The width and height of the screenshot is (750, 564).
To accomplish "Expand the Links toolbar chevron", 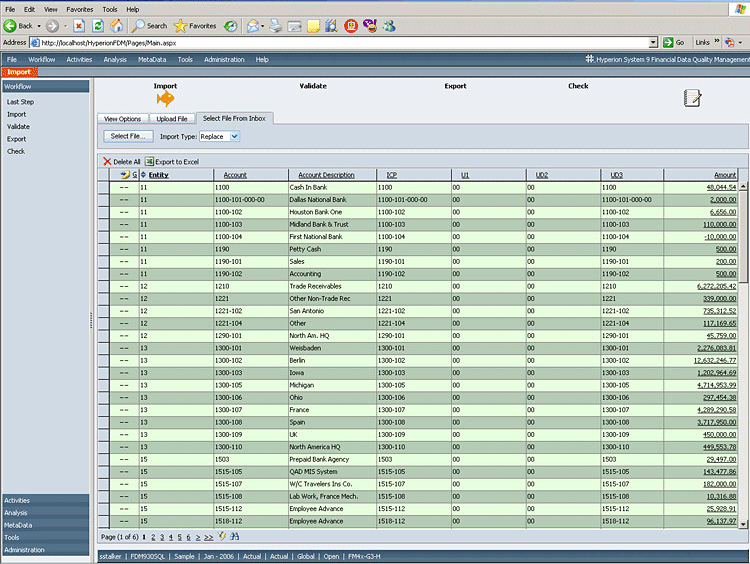I will [x=717, y=41].
